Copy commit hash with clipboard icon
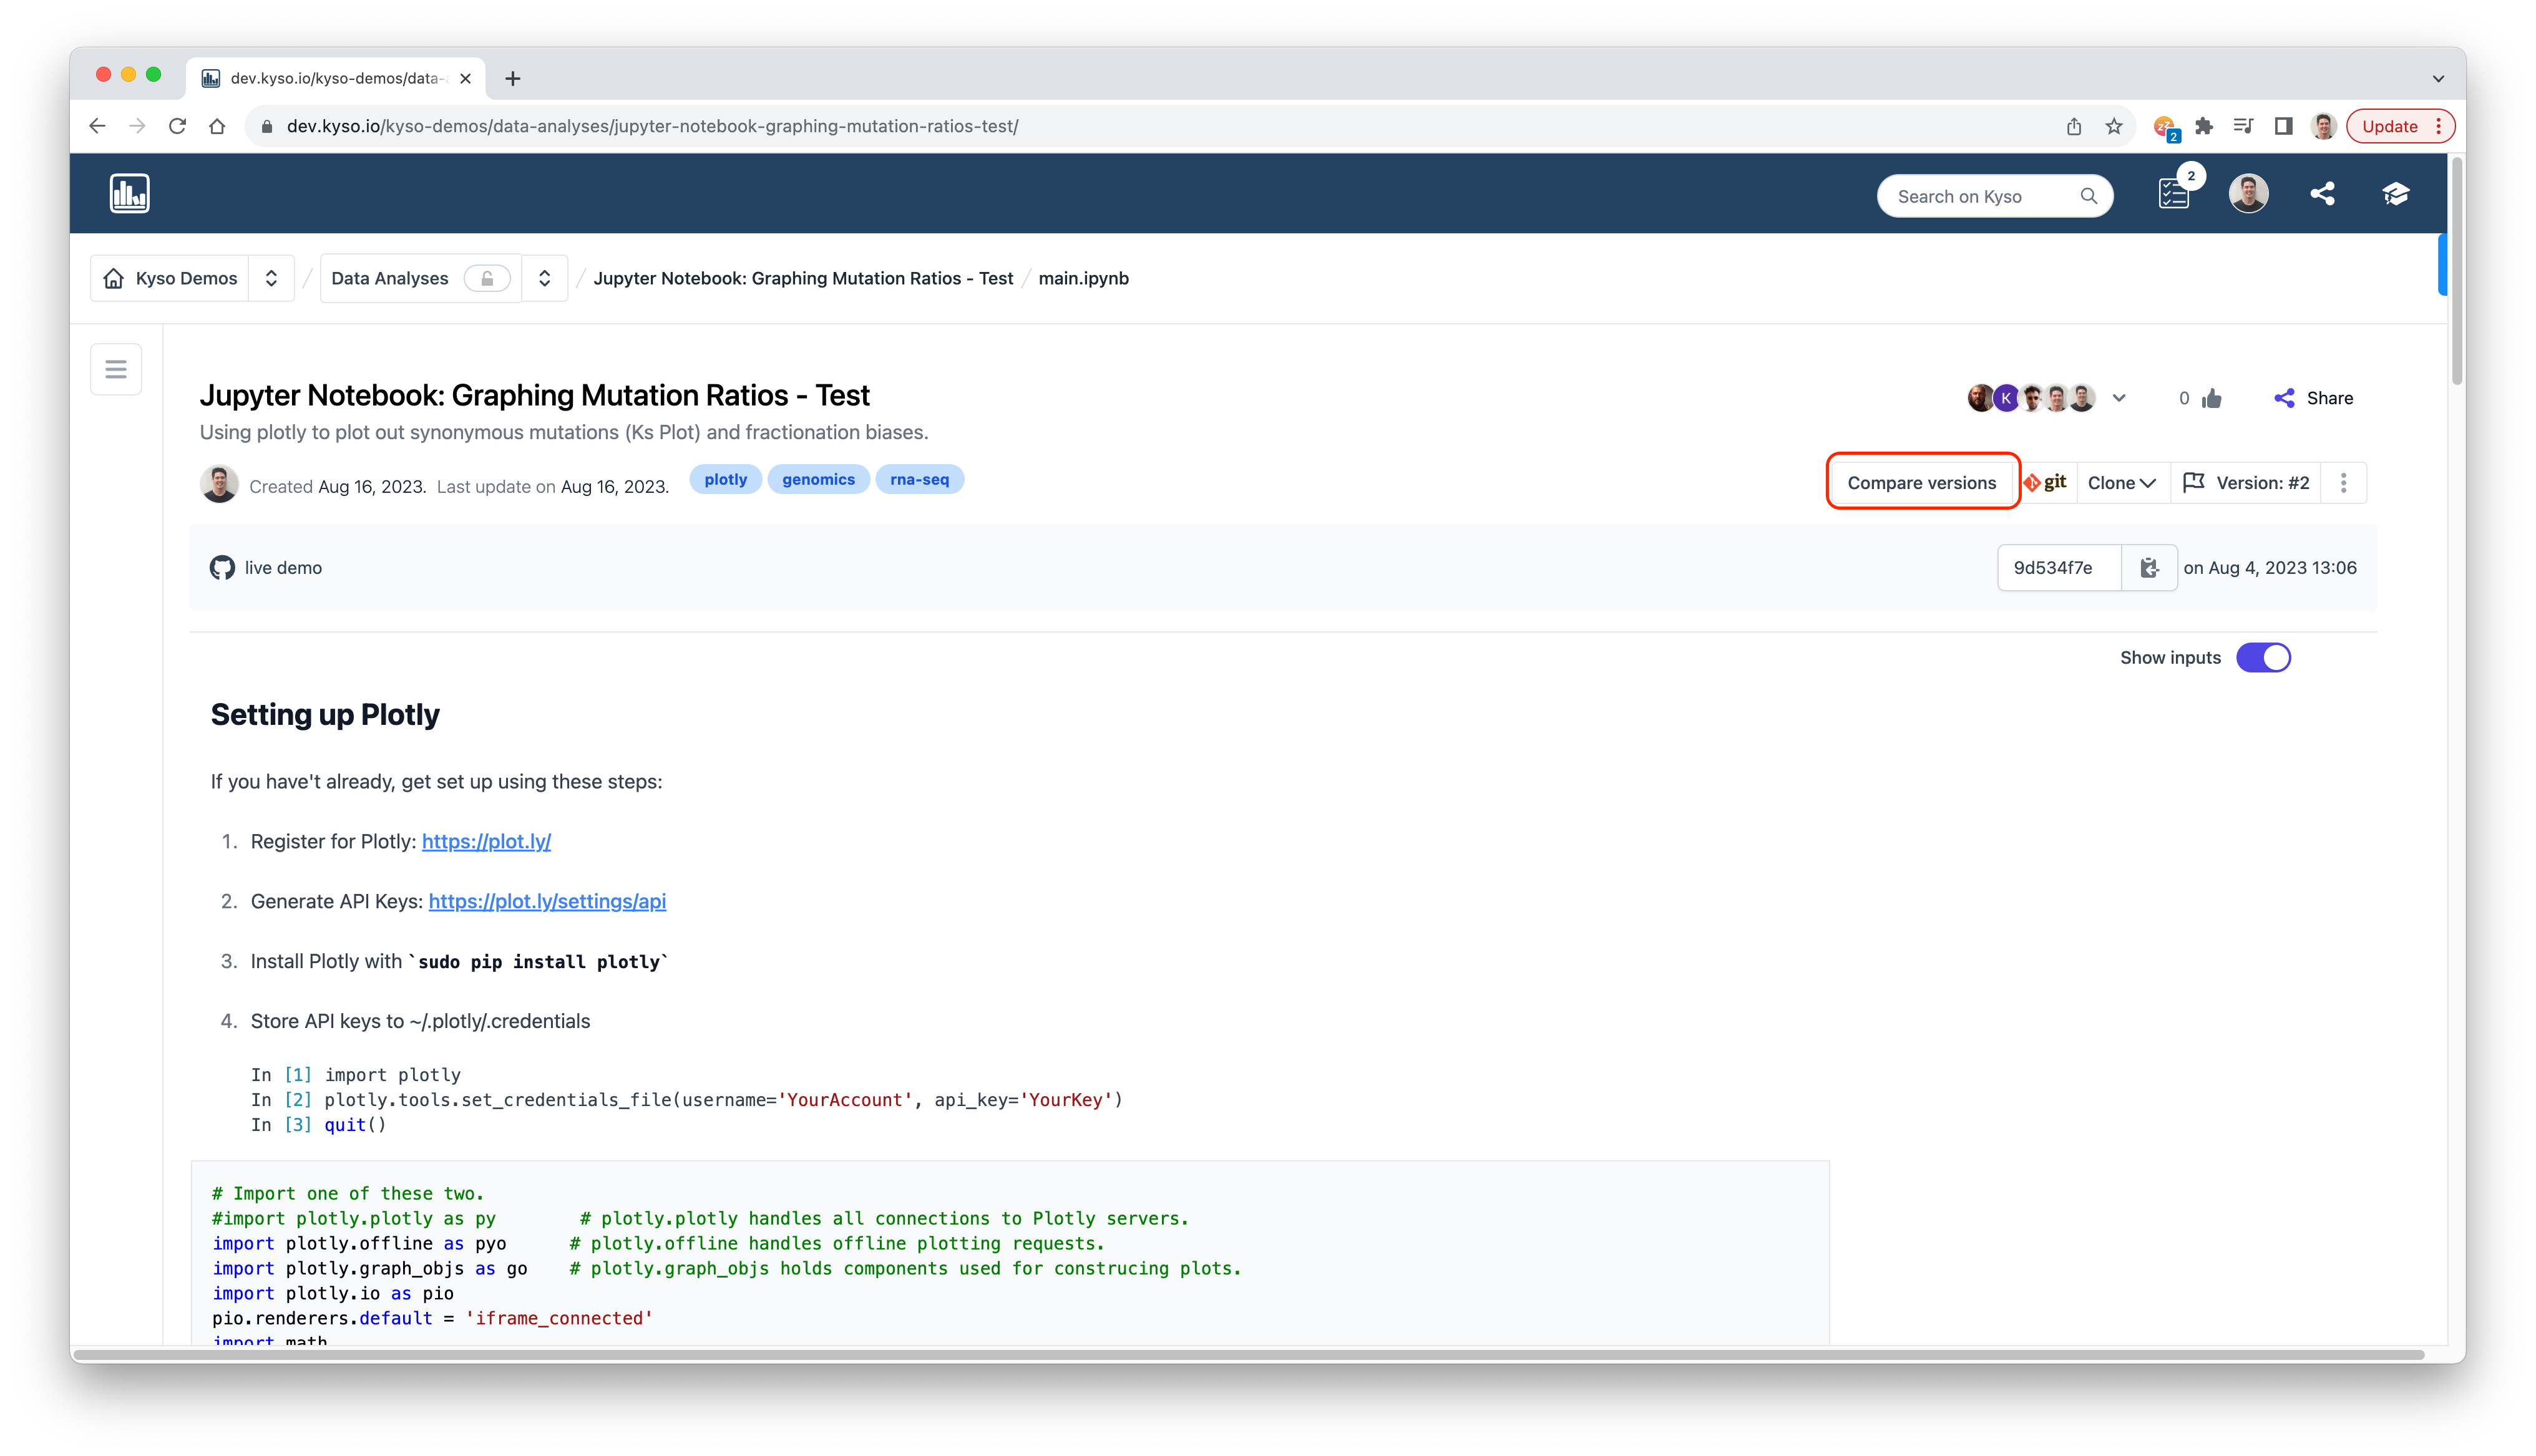This screenshot has width=2536, height=1456. (2149, 568)
